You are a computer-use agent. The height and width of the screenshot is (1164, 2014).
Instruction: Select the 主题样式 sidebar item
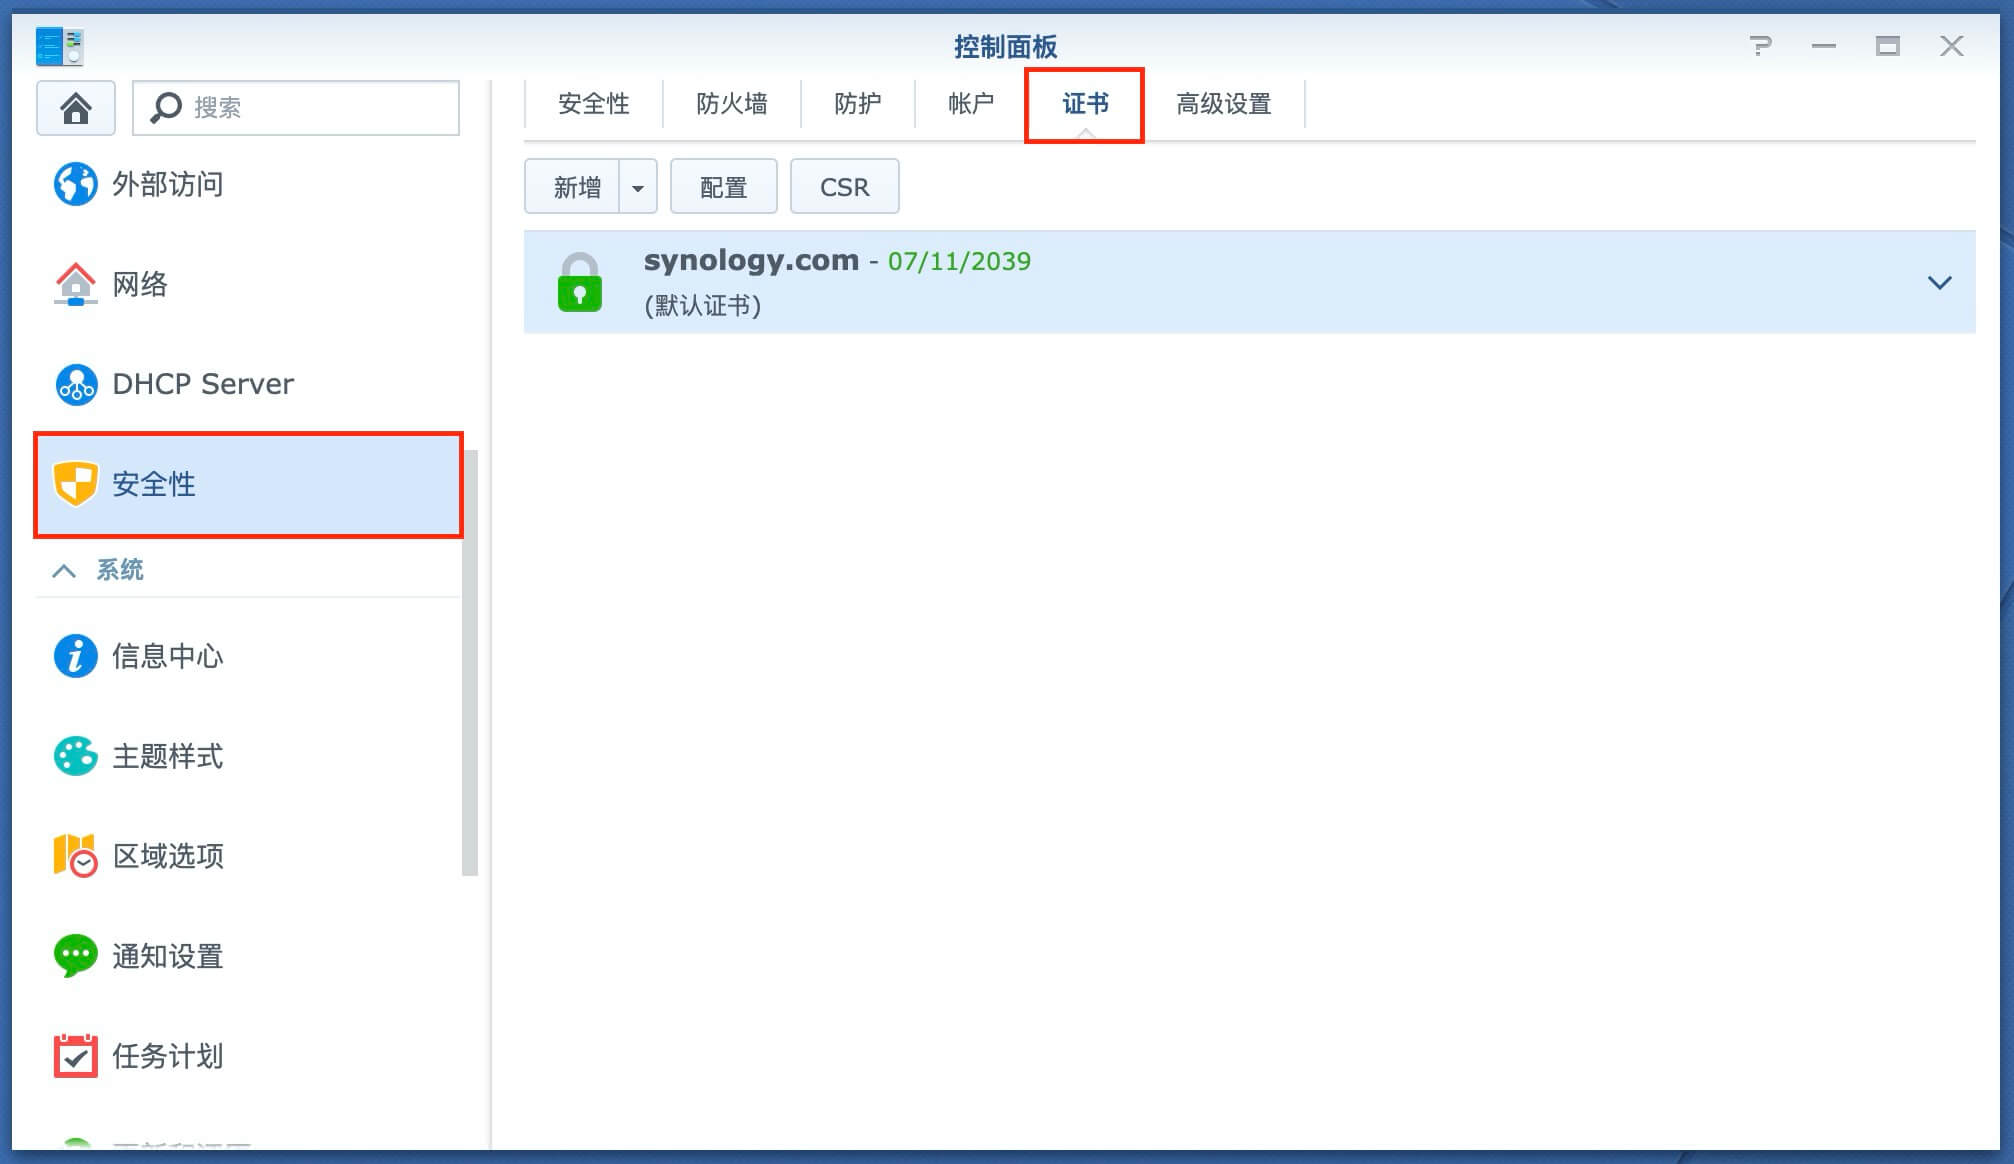point(248,756)
